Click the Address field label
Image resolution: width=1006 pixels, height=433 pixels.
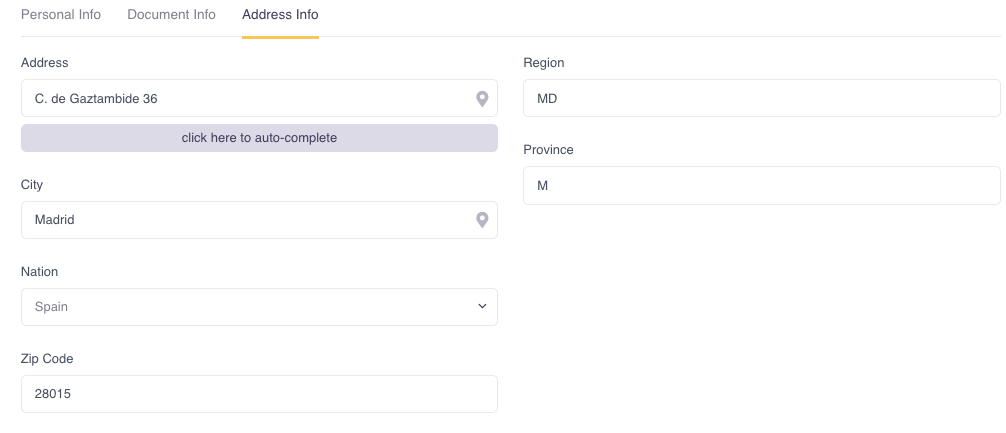45,63
